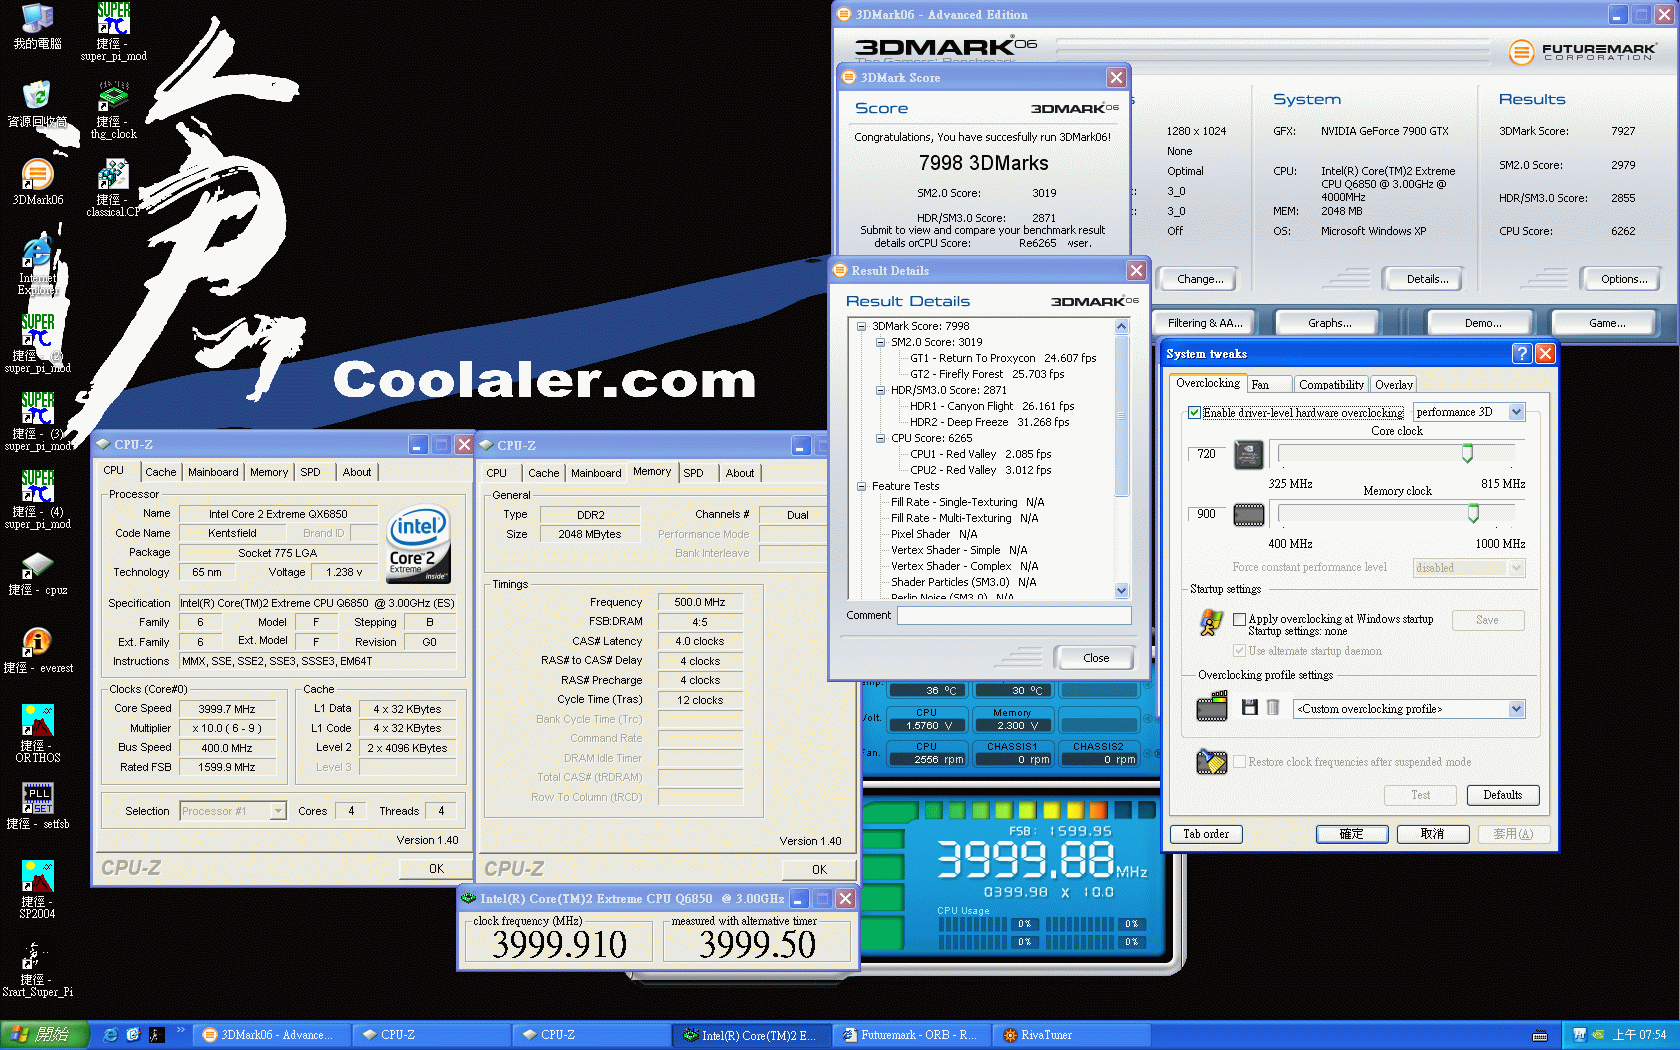Select GT1 - Return To Proxycon tree row

1002,358
